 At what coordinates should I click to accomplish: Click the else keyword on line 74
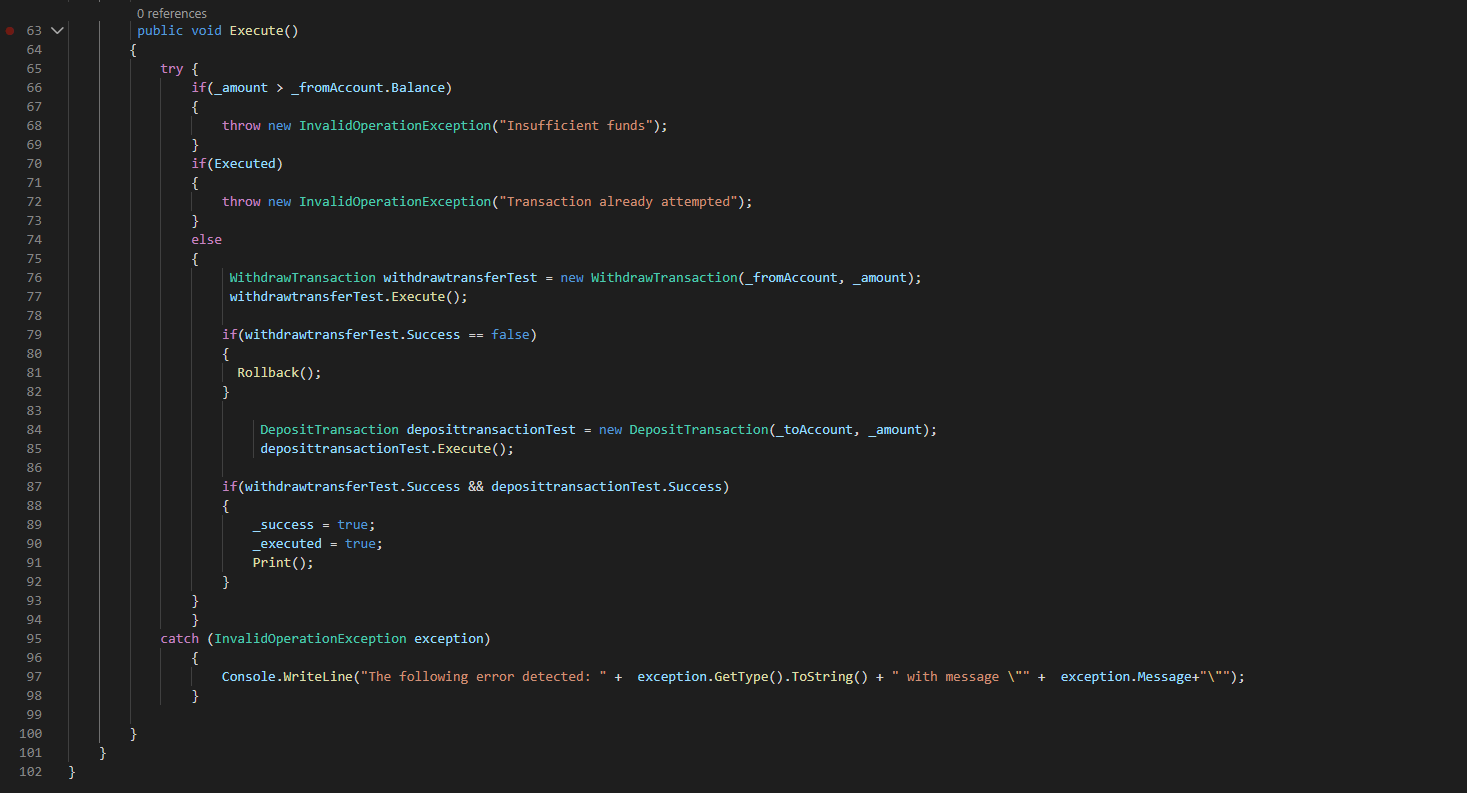click(206, 239)
